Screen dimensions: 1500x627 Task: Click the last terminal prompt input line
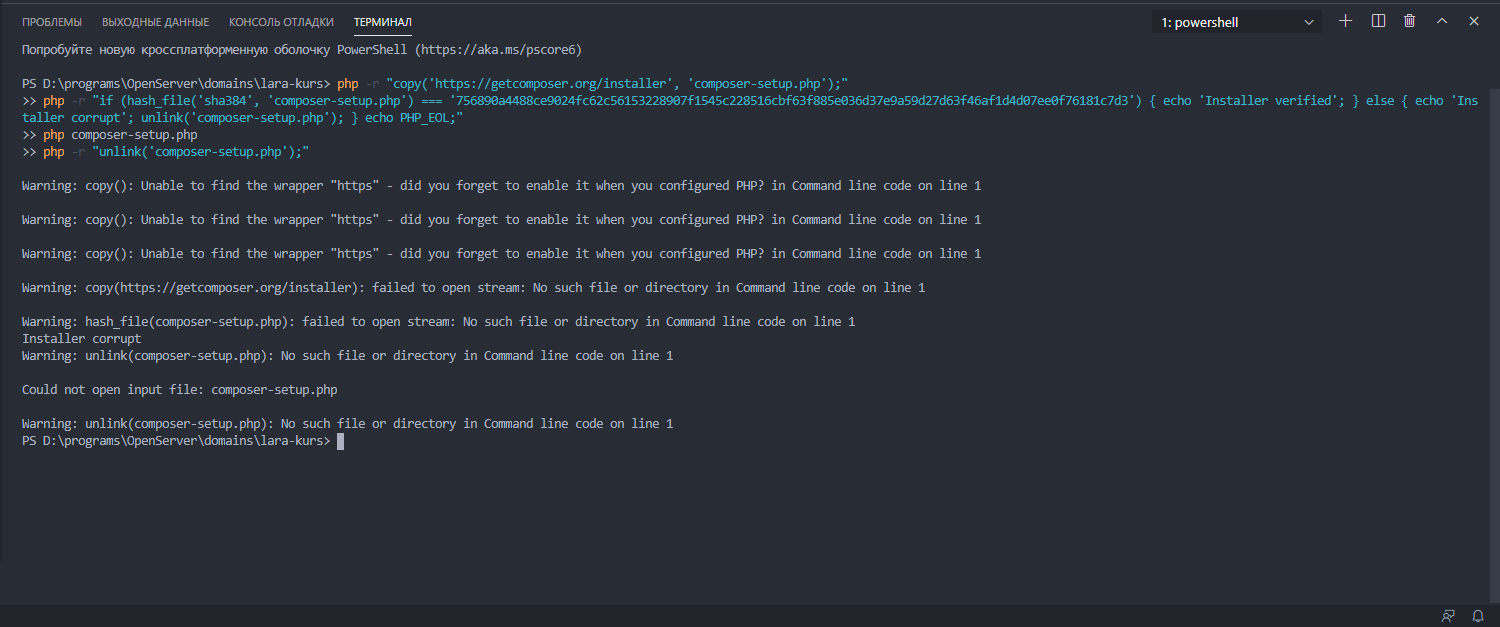click(183, 441)
